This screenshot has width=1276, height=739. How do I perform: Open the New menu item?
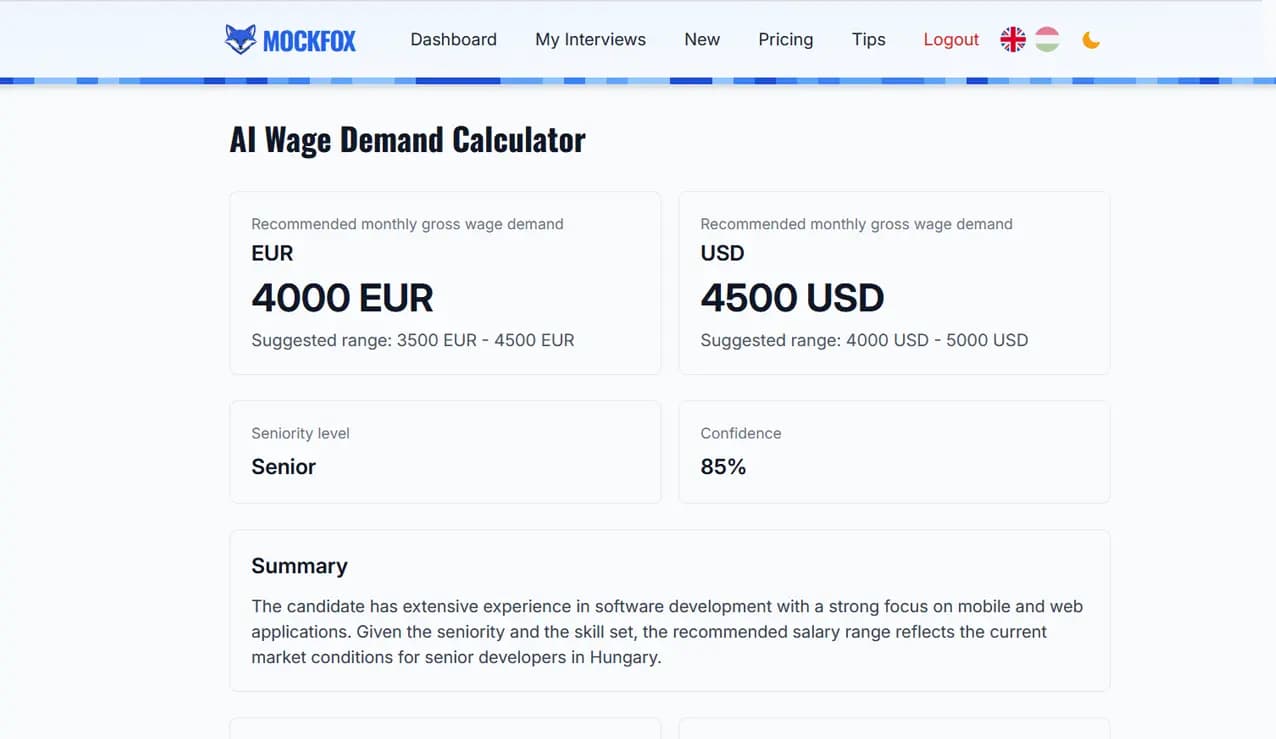point(702,40)
